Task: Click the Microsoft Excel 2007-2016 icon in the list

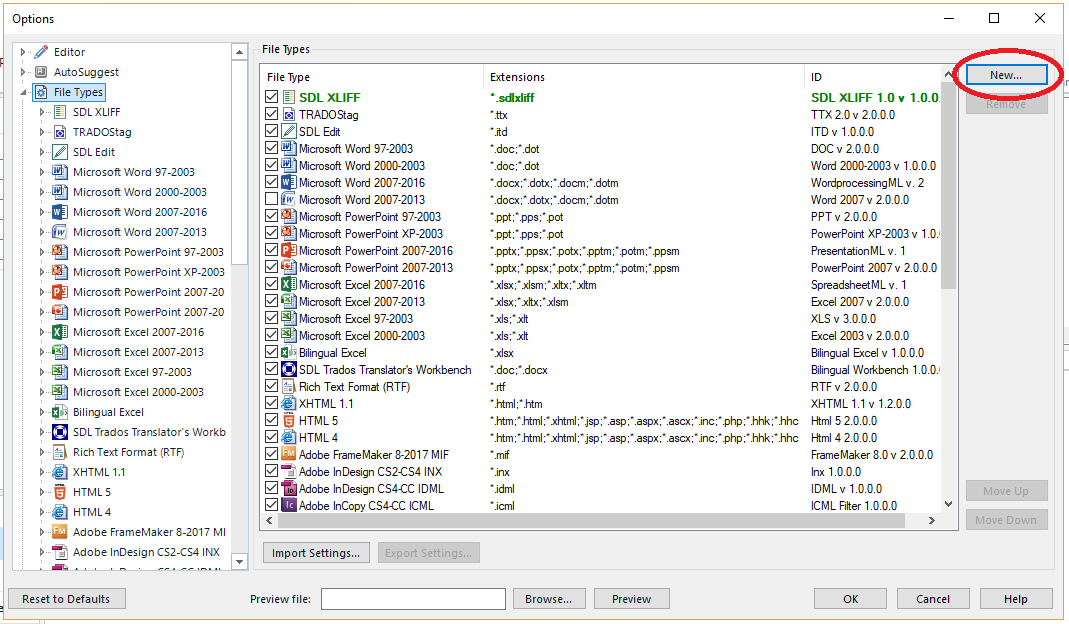Action: pos(288,285)
